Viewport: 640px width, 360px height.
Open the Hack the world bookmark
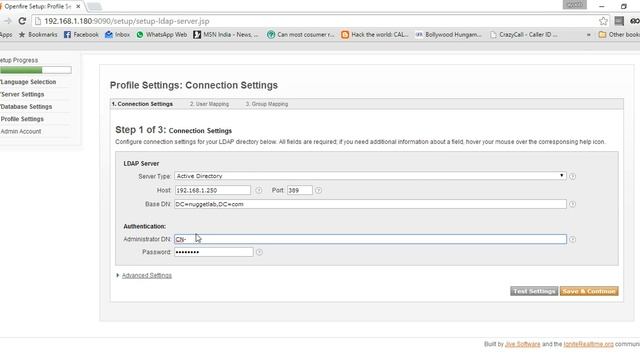(x=375, y=35)
